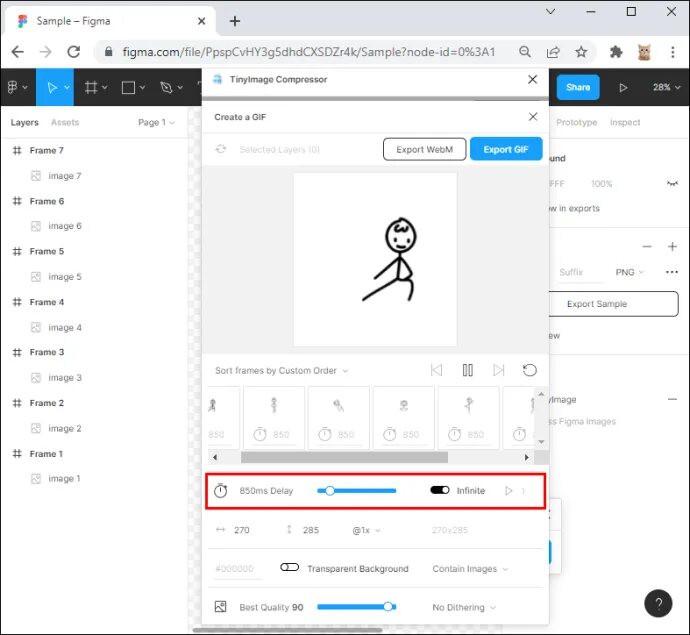Expand Frame tool options chevron
This screenshot has width=690, height=635.
[x=105, y=88]
